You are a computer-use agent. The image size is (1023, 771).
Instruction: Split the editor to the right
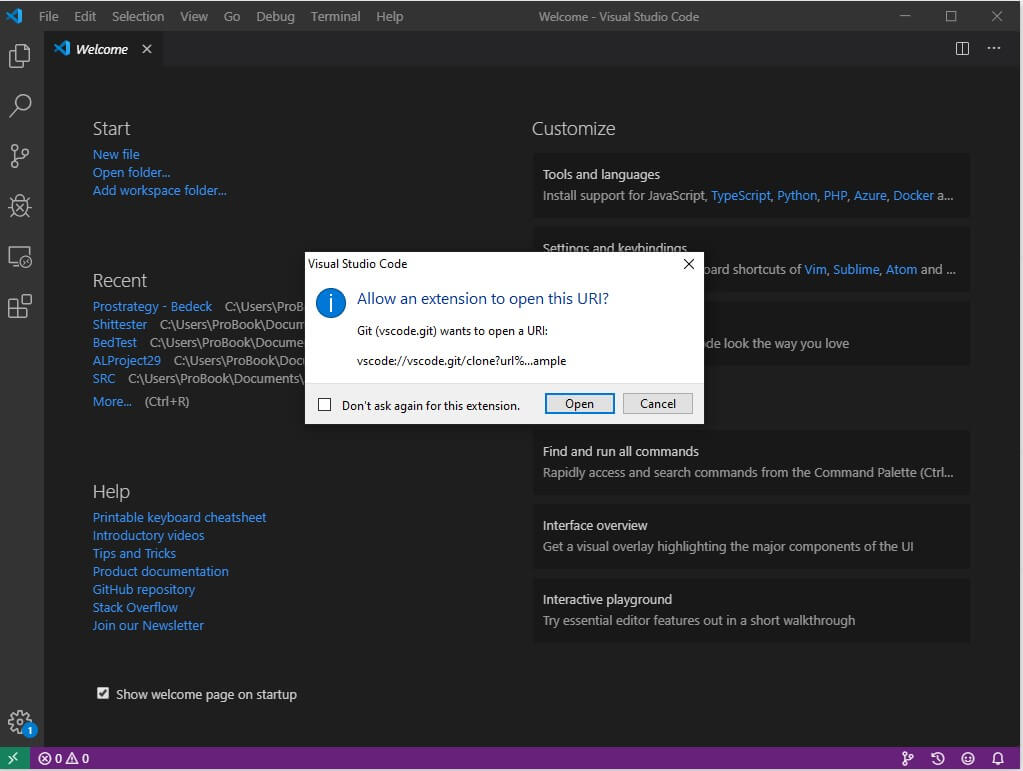962,49
